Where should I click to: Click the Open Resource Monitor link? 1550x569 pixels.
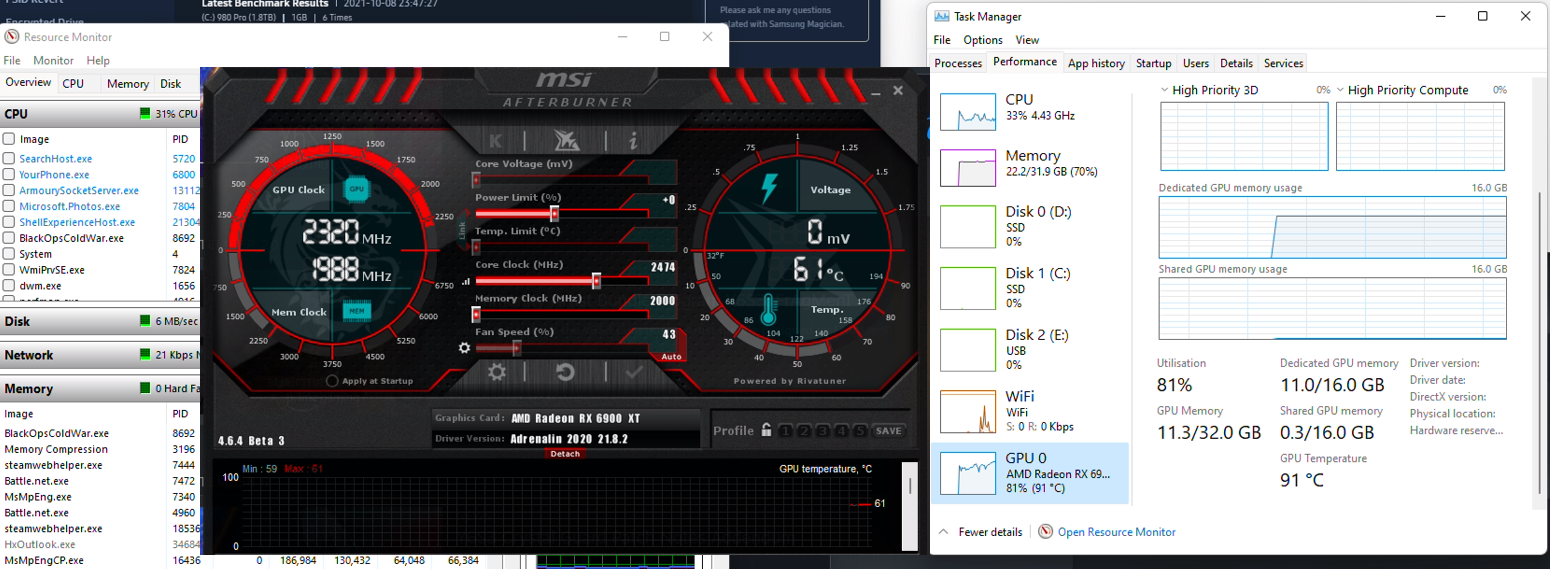1117,532
